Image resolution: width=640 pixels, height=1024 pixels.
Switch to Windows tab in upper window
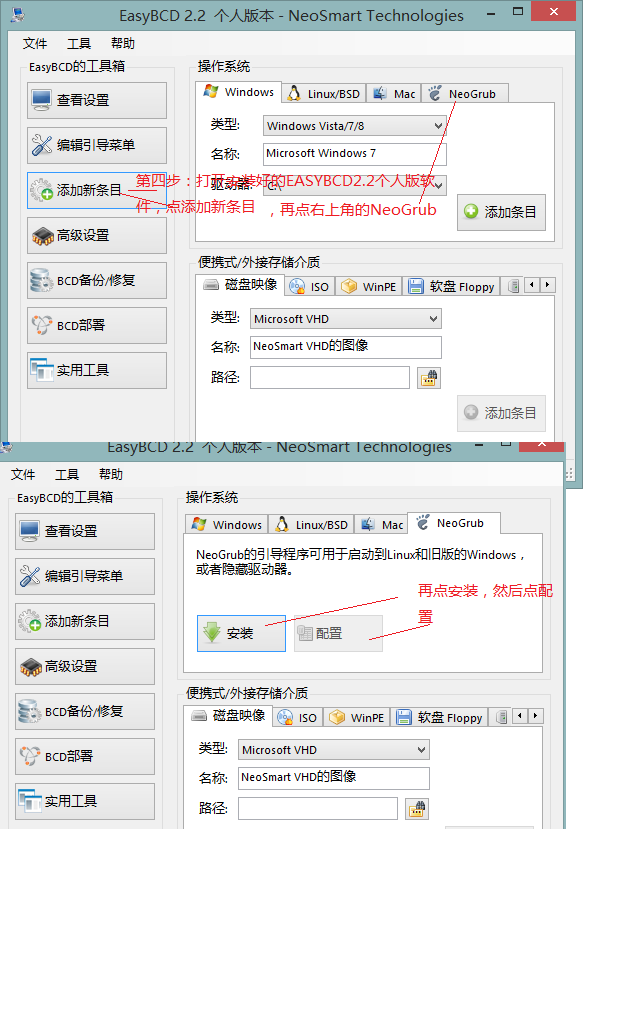point(238,92)
